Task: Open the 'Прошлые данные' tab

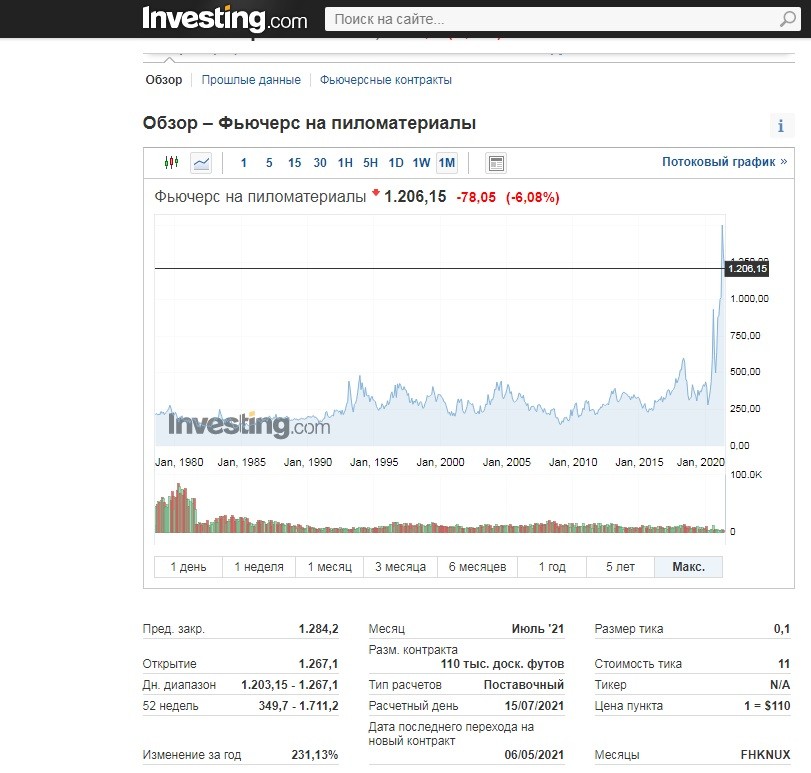Action: [251, 80]
